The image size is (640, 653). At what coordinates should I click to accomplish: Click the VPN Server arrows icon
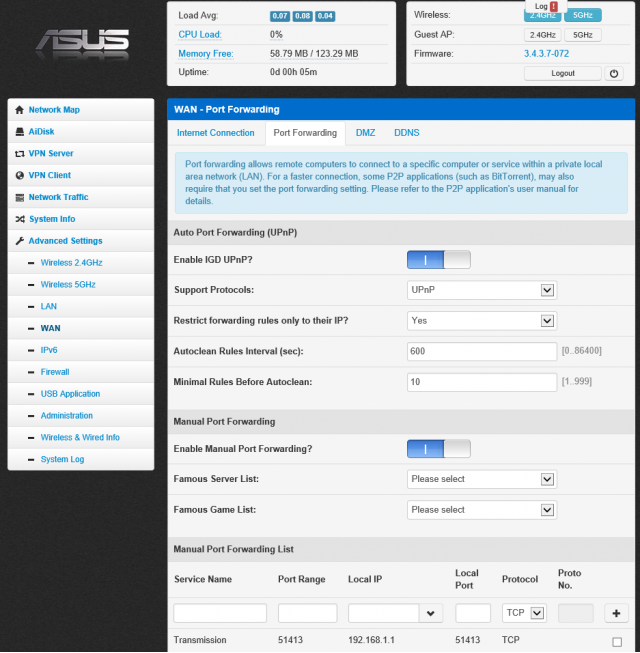click(x=19, y=154)
